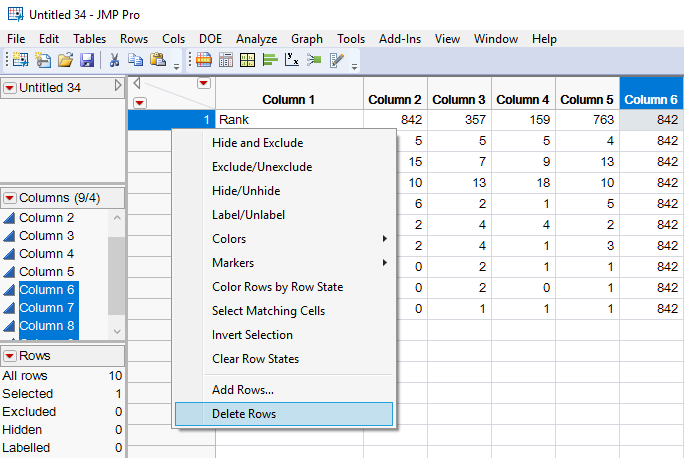Open the Analyze menu
This screenshot has width=684, height=458.
(x=256, y=39)
